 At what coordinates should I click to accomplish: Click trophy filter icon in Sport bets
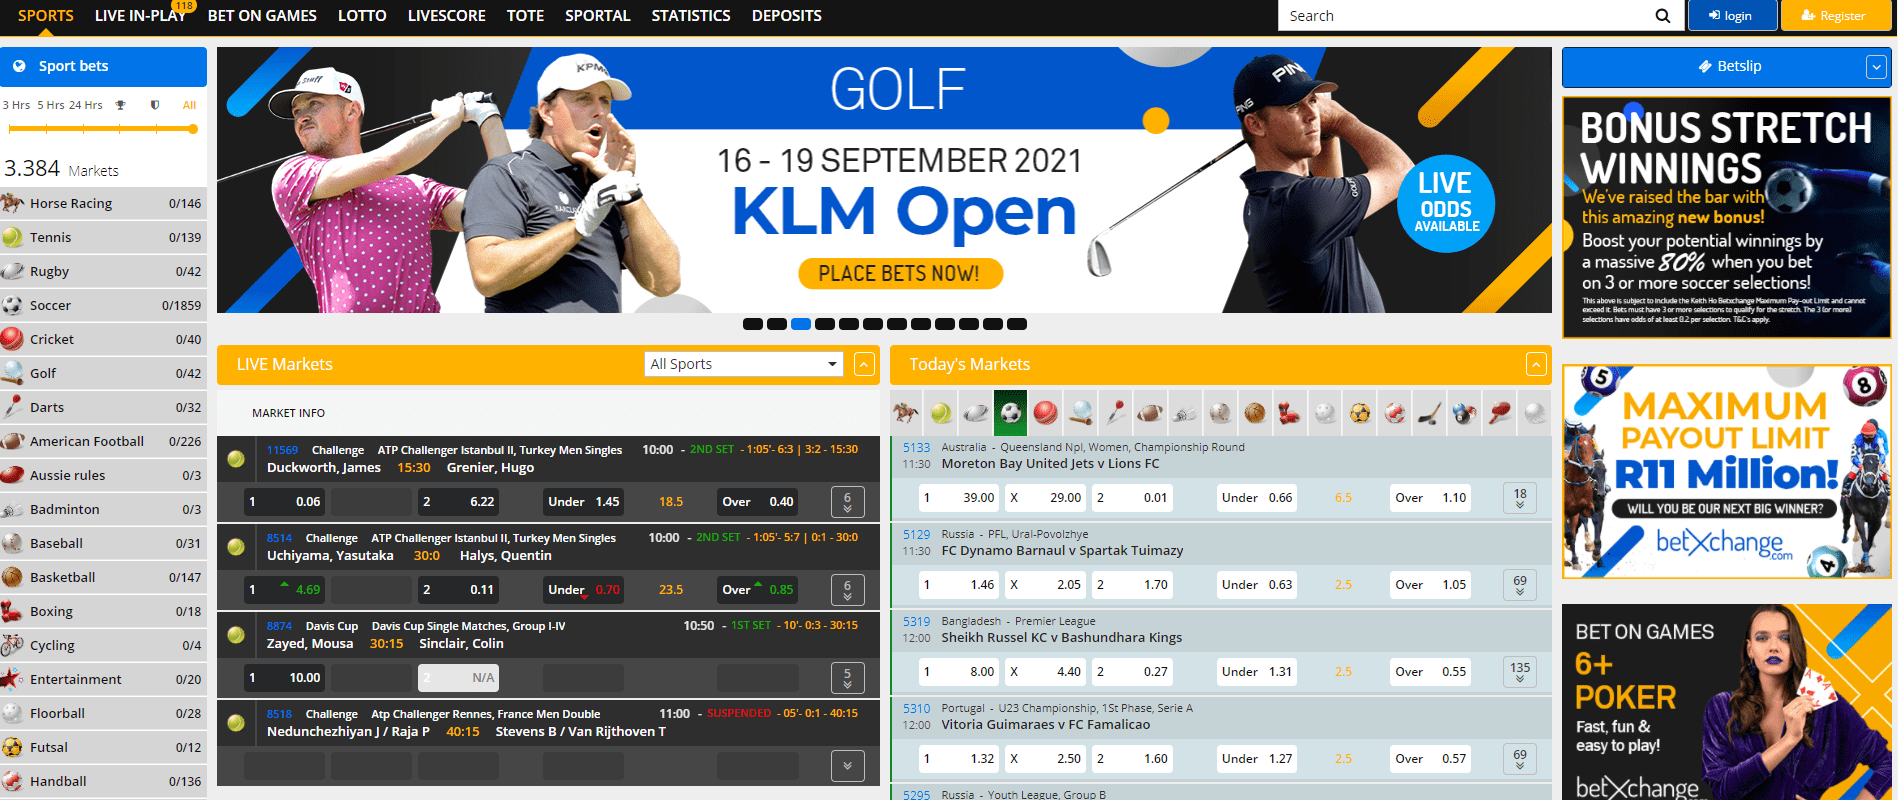121,105
